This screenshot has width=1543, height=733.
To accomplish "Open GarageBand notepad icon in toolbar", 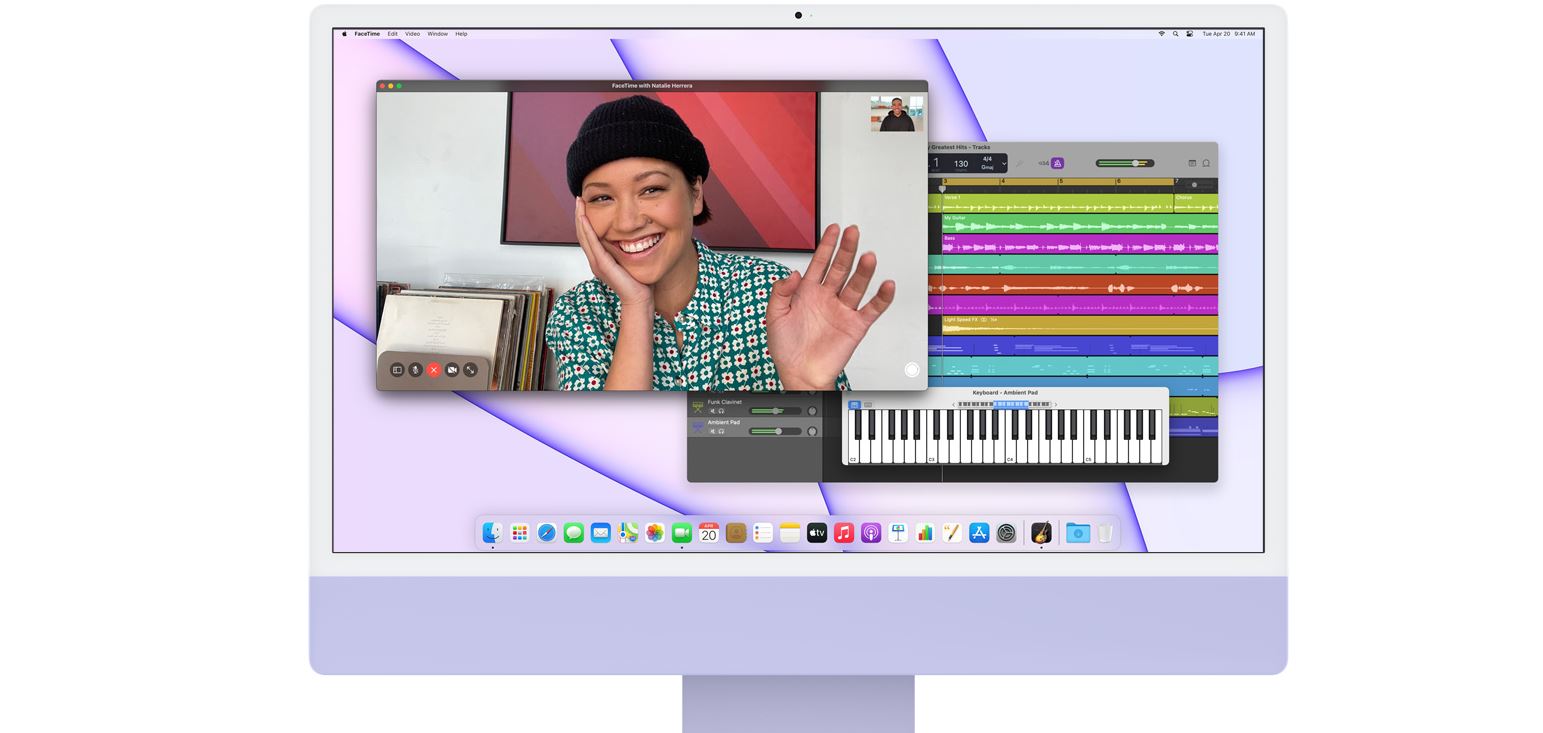I will coord(1192,163).
